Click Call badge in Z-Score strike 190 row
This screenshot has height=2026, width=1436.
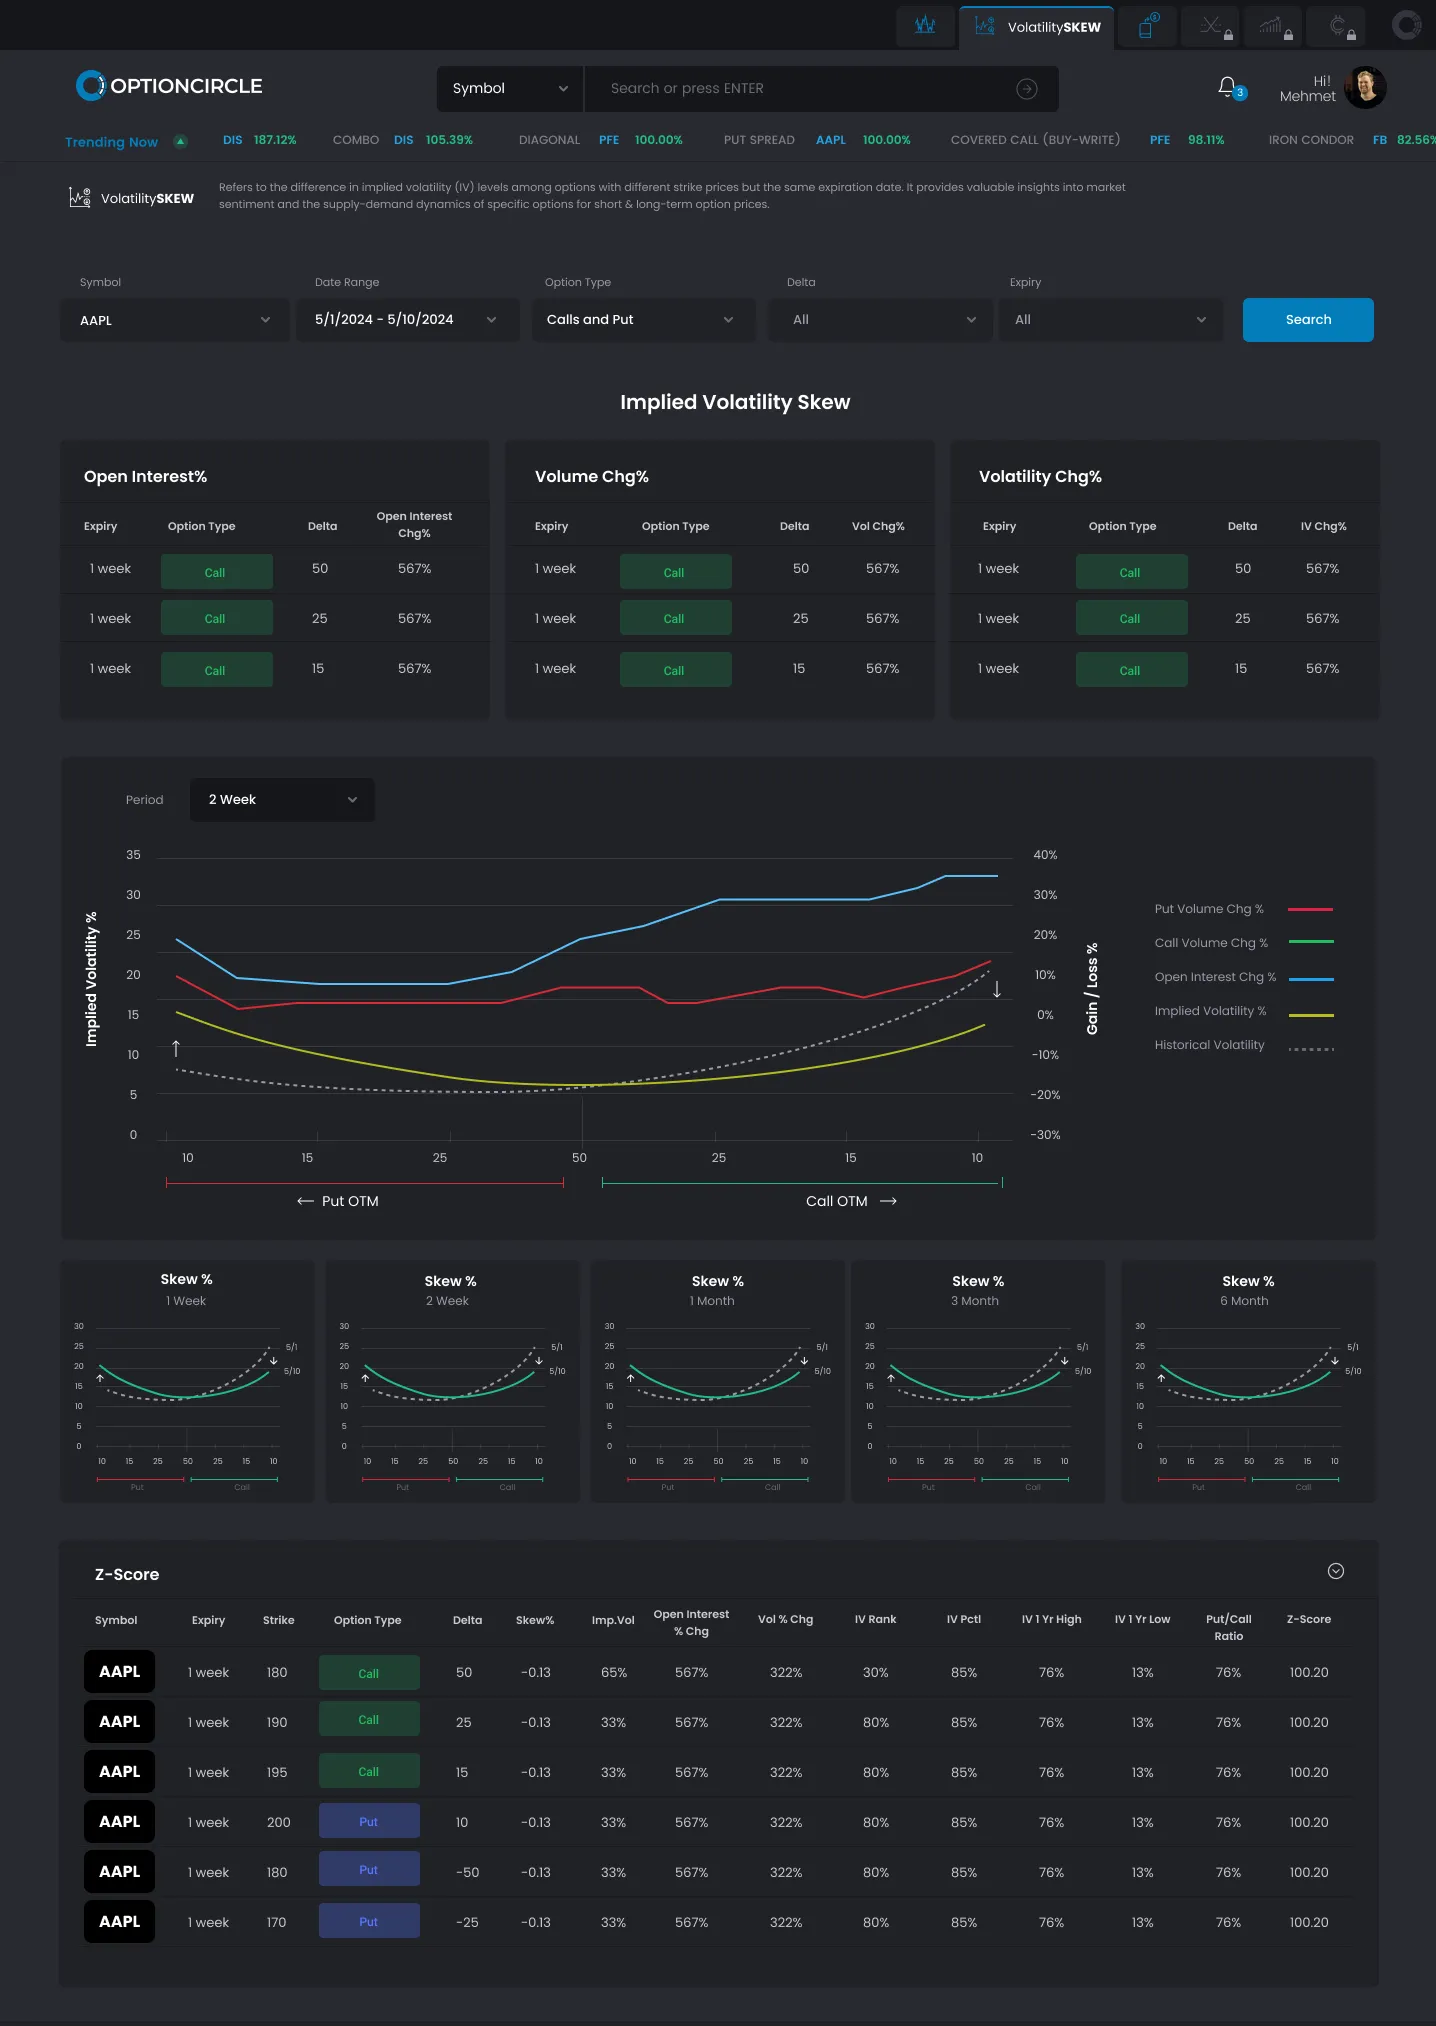369,1720
